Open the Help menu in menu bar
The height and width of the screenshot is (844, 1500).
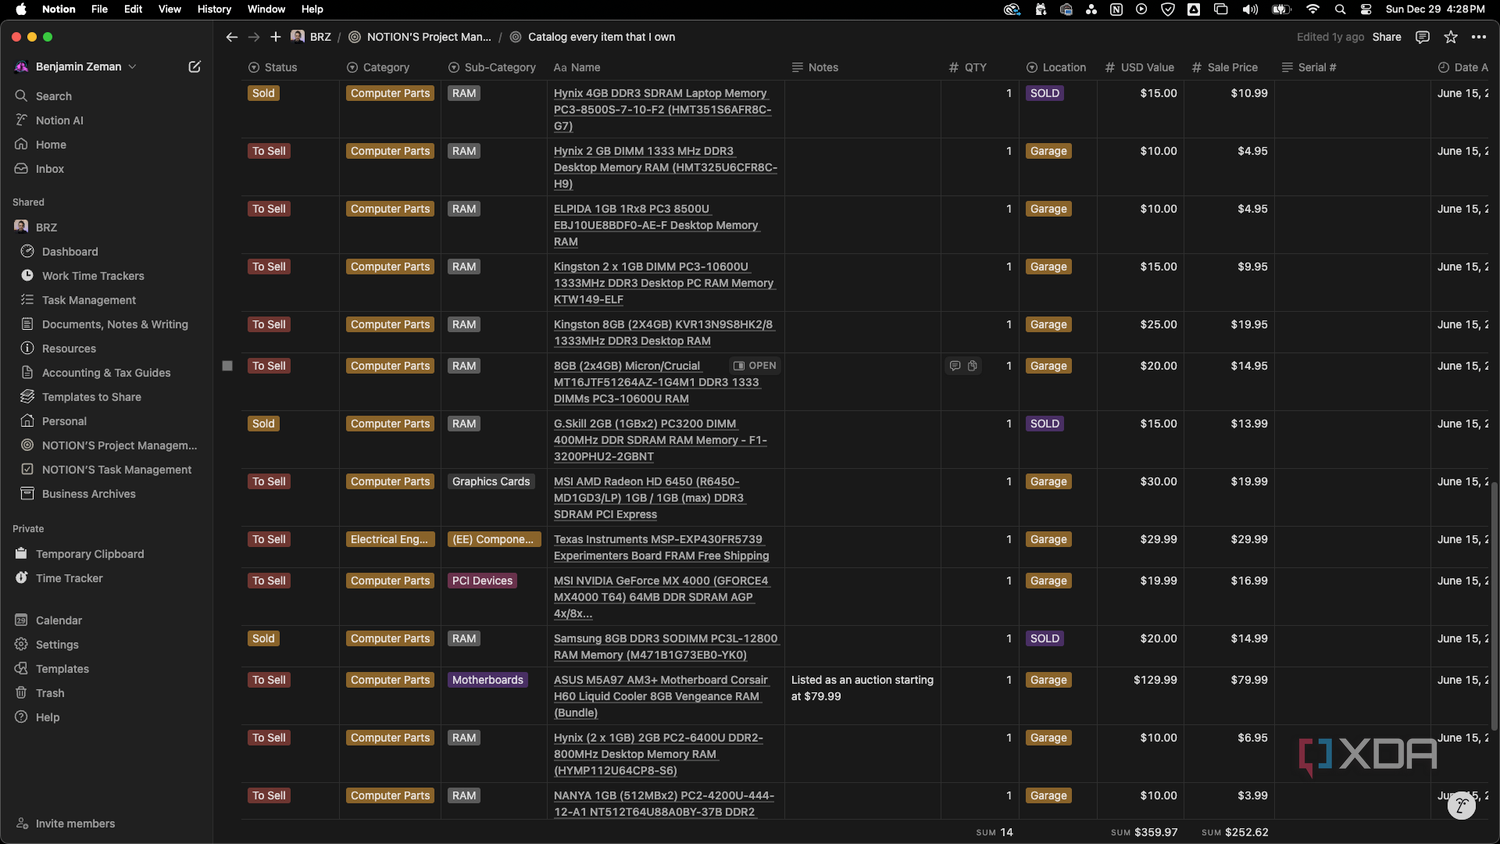click(312, 9)
